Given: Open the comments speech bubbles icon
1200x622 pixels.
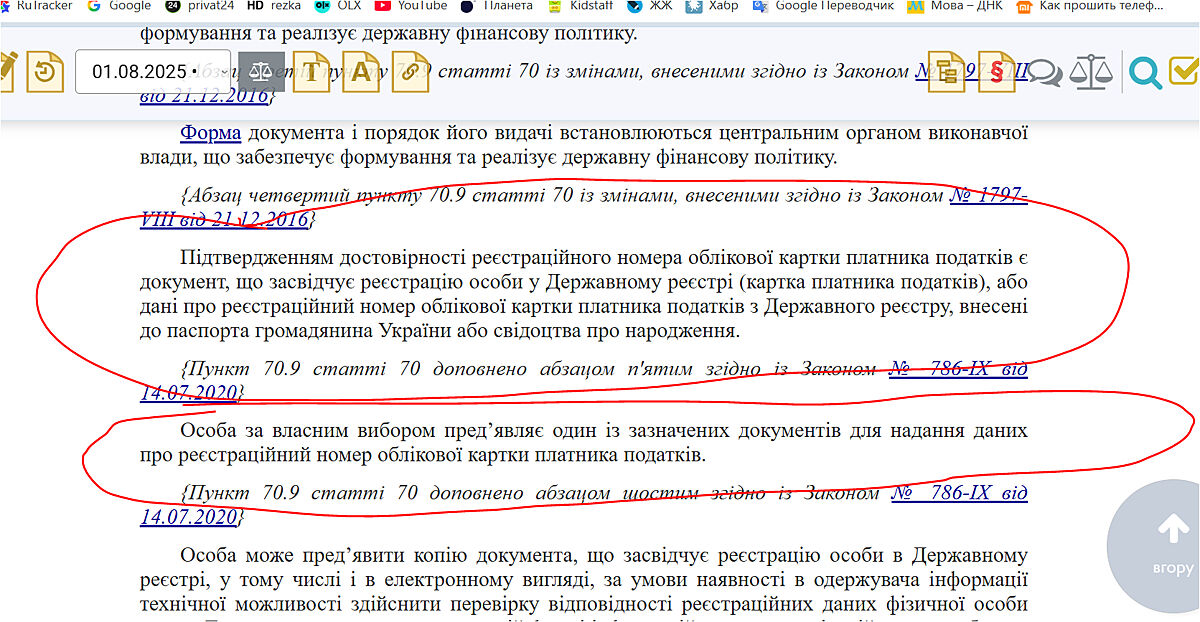Looking at the screenshot, I should tap(1045, 72).
